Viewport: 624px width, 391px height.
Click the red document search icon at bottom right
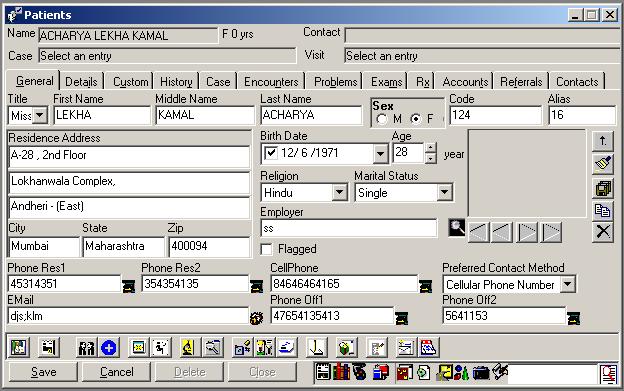(608, 374)
